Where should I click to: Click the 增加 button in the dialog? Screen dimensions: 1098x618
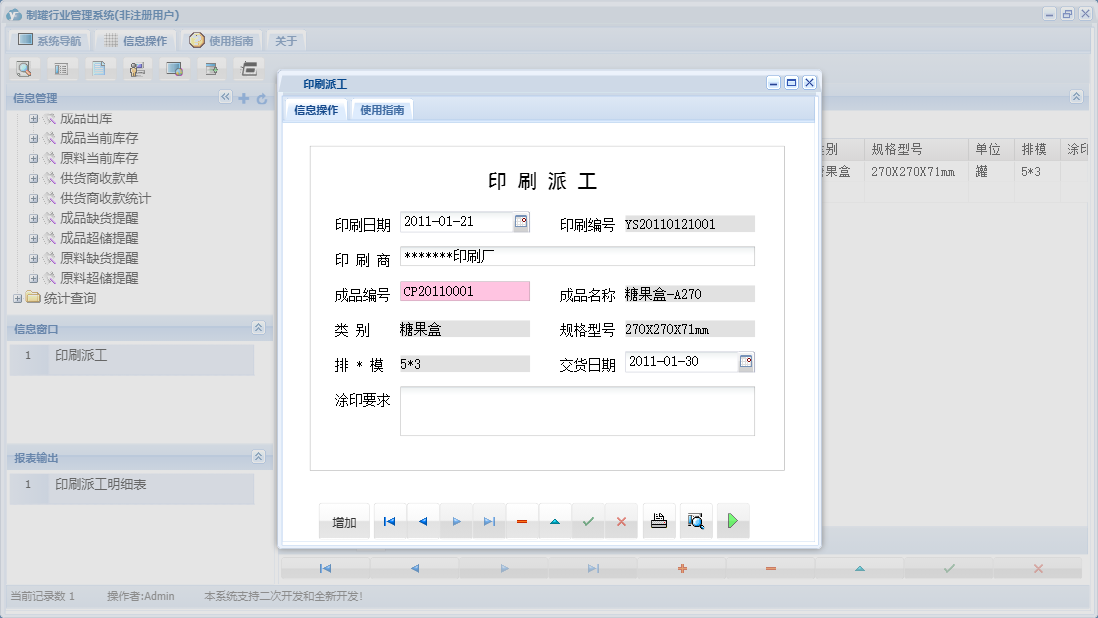pos(344,520)
